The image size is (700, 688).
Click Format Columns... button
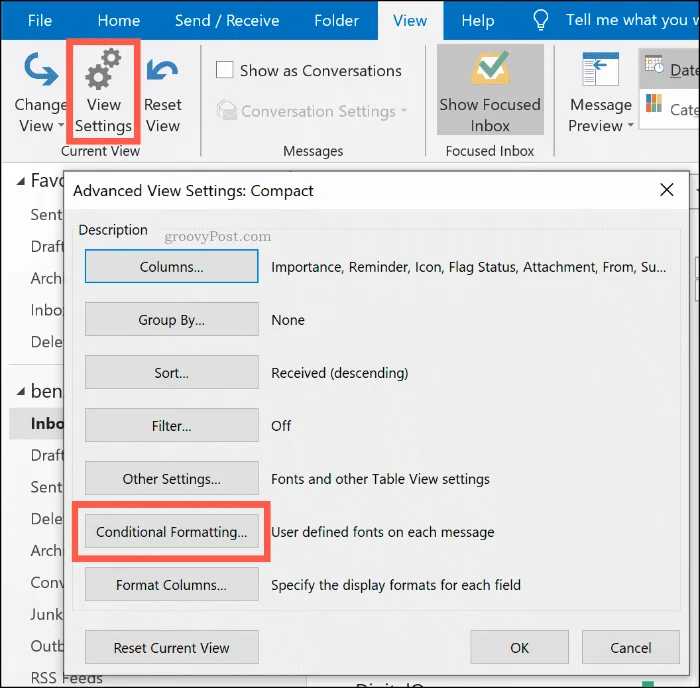coord(171,584)
